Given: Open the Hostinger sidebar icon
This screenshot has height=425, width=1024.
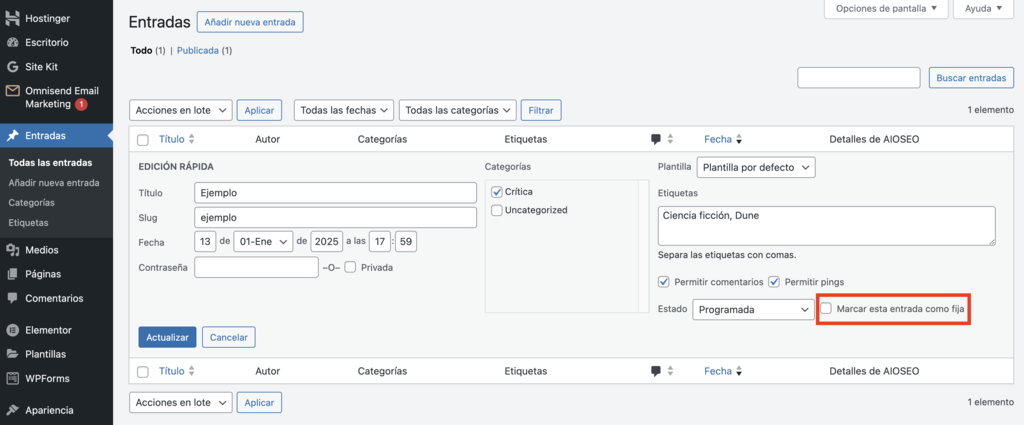Looking at the screenshot, I should 12,18.
